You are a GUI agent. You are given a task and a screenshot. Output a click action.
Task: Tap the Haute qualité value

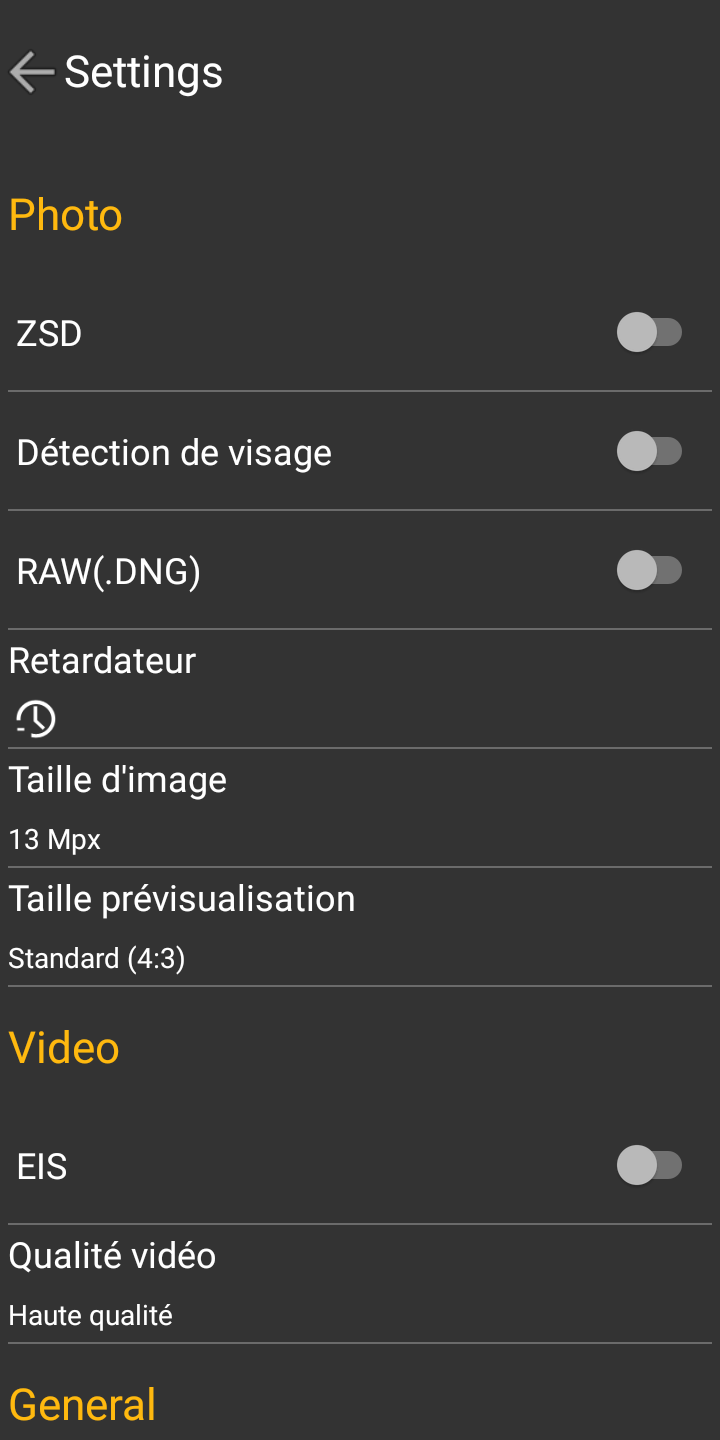click(91, 1316)
